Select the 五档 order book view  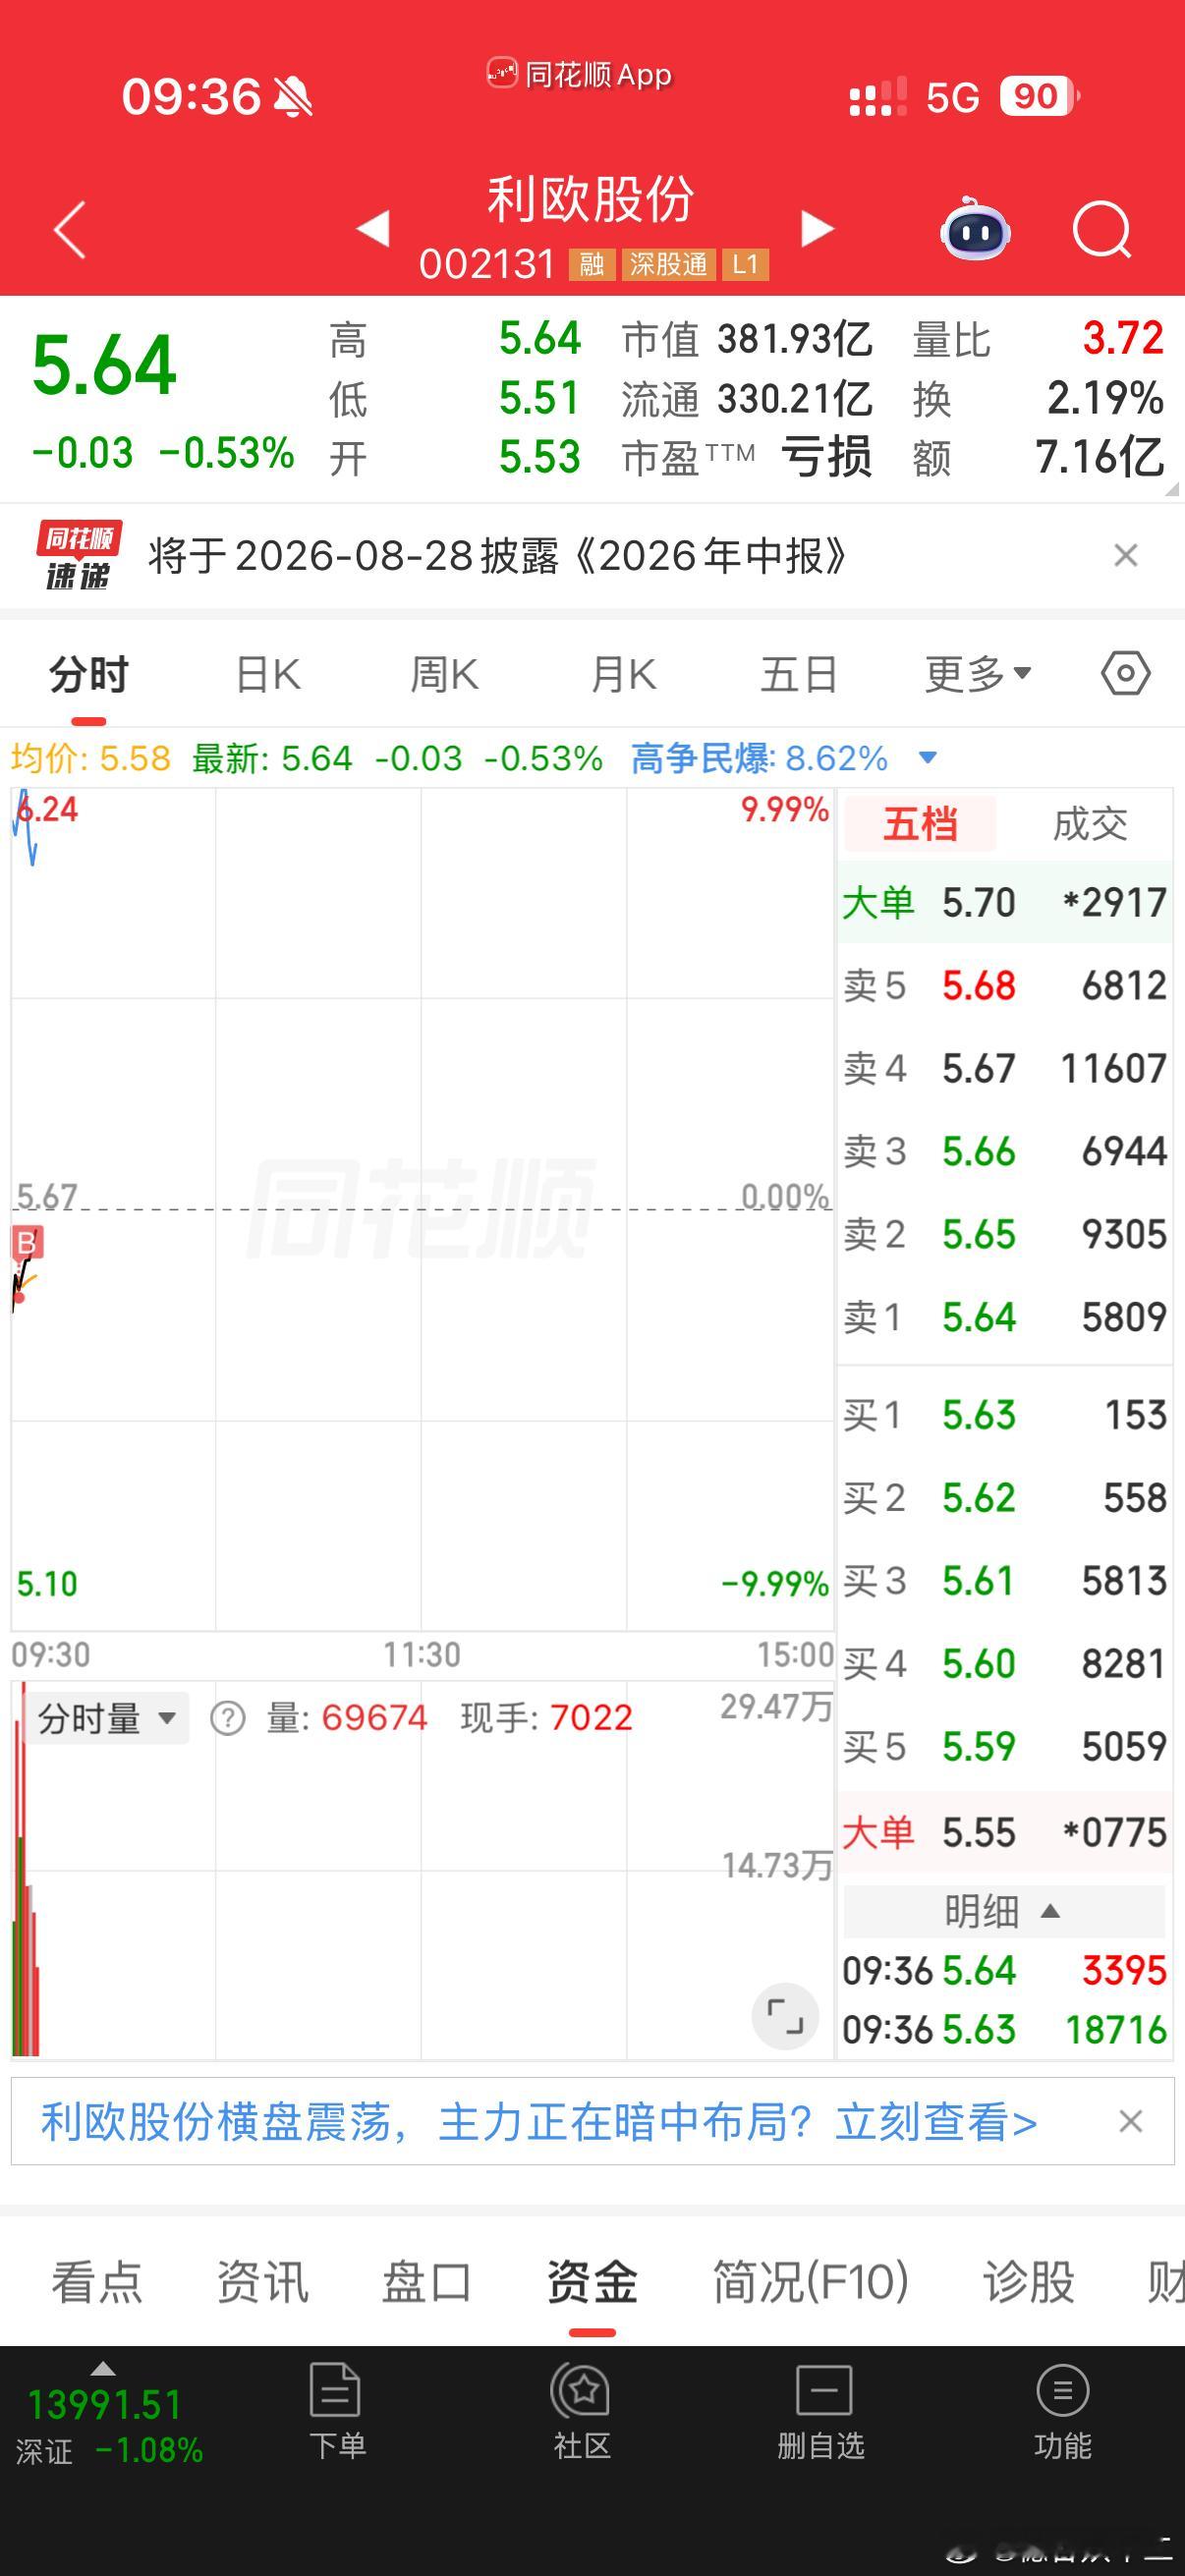[920, 824]
